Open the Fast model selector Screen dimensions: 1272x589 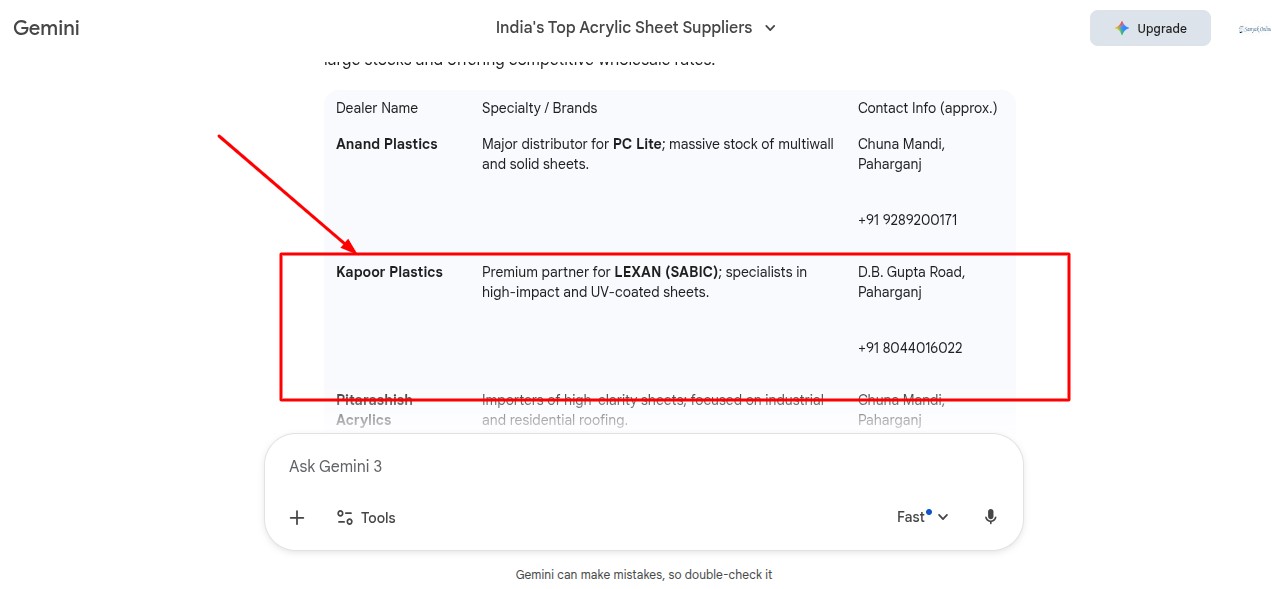[922, 517]
